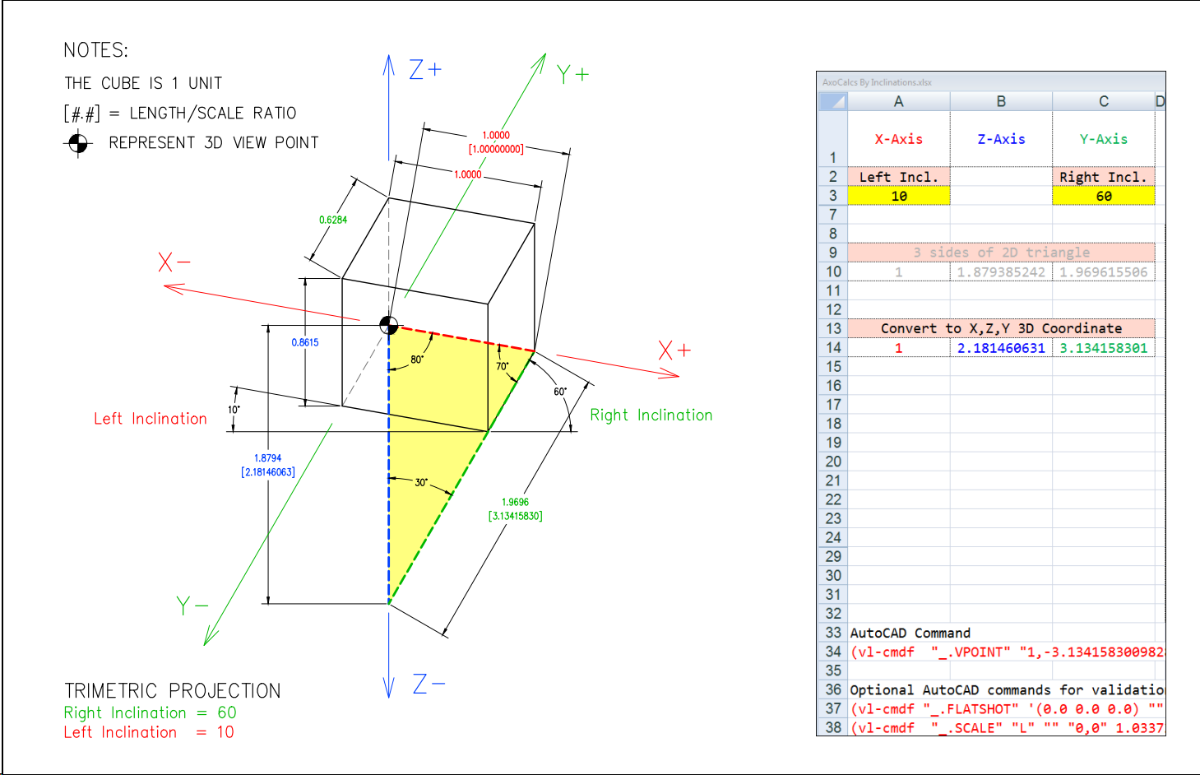Click the view point marker at the cube origin

(x=388, y=324)
